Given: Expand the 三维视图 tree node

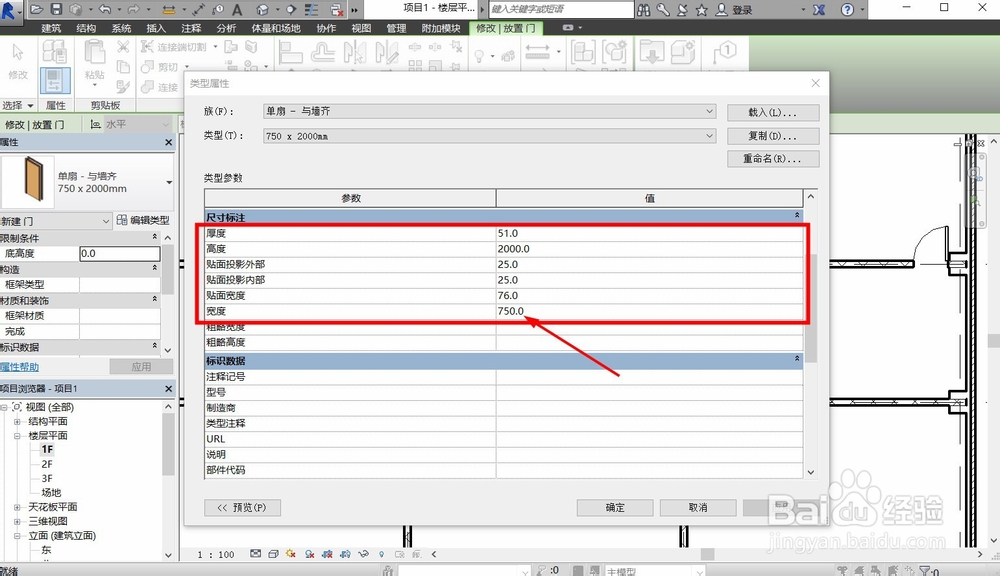Looking at the screenshot, I should tap(17, 521).
